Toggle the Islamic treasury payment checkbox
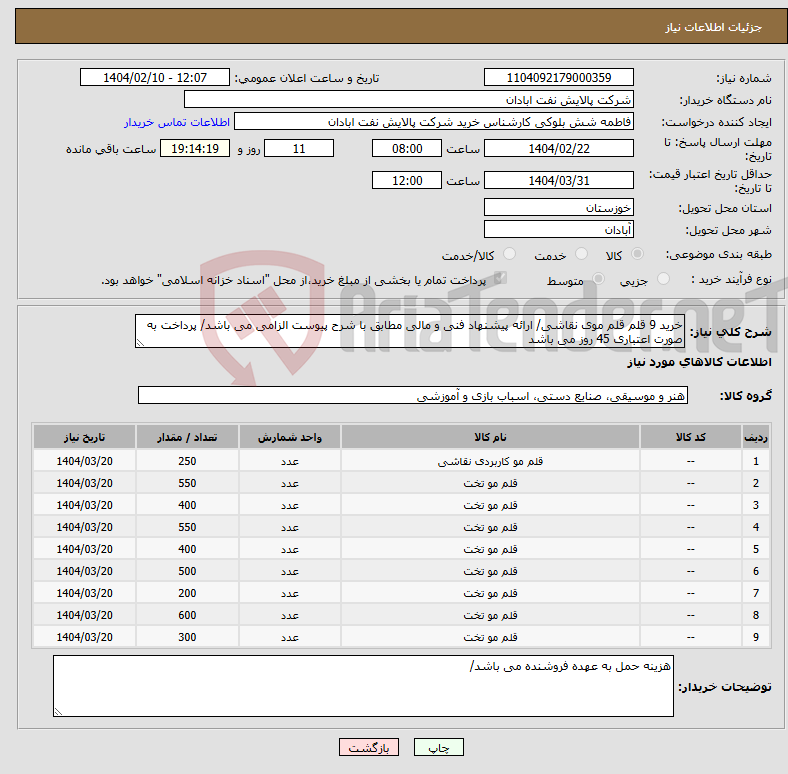788x774 pixels. (500, 278)
